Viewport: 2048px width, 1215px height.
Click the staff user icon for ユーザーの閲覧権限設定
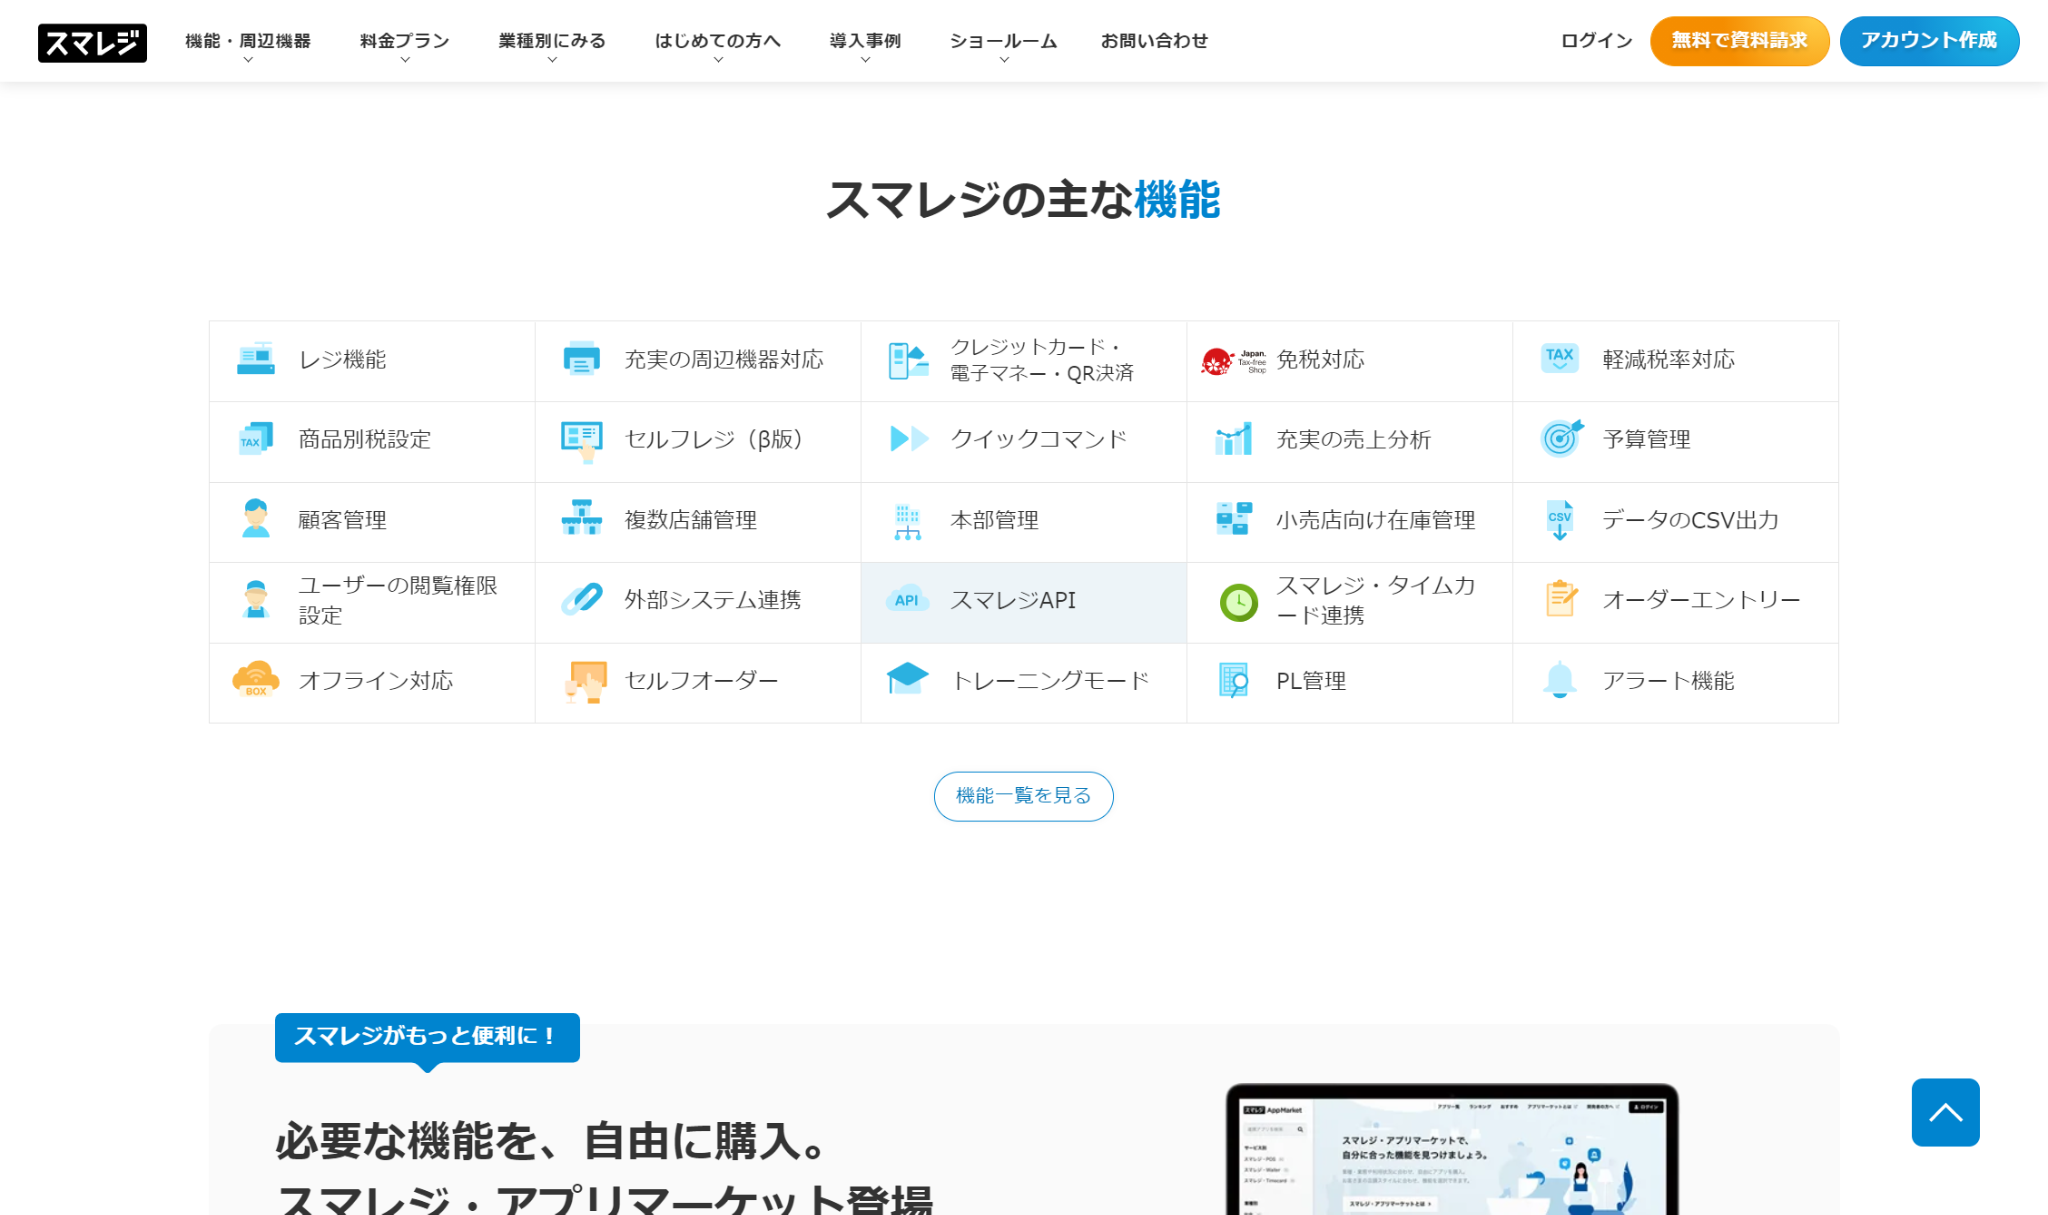(256, 599)
